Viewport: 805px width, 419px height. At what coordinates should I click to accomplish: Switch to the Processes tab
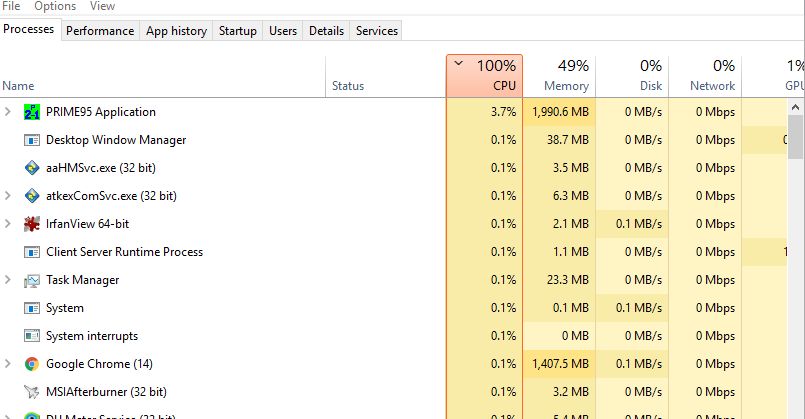coord(29,29)
